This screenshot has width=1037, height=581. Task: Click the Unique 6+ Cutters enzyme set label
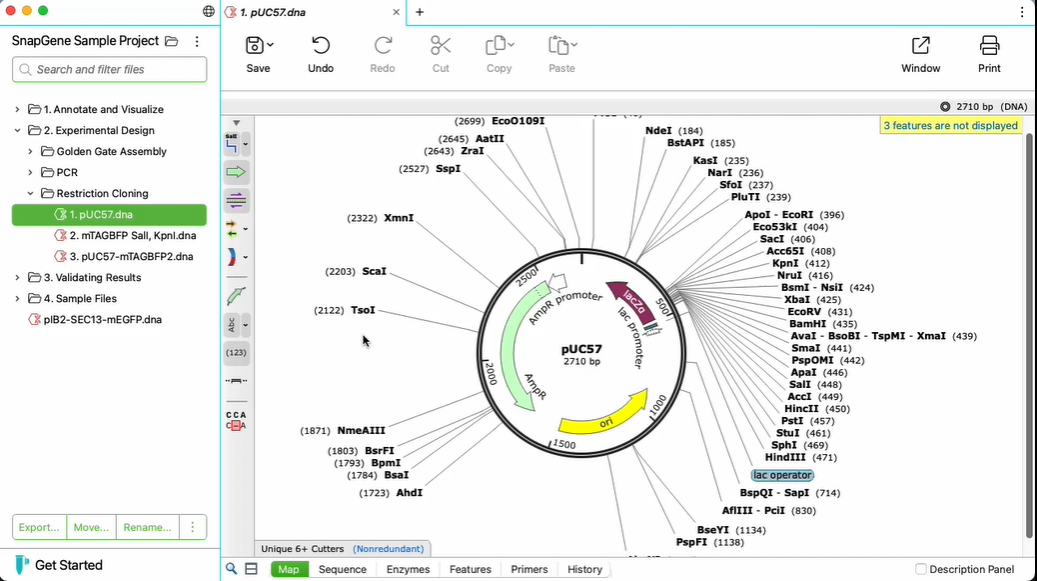[302, 549]
